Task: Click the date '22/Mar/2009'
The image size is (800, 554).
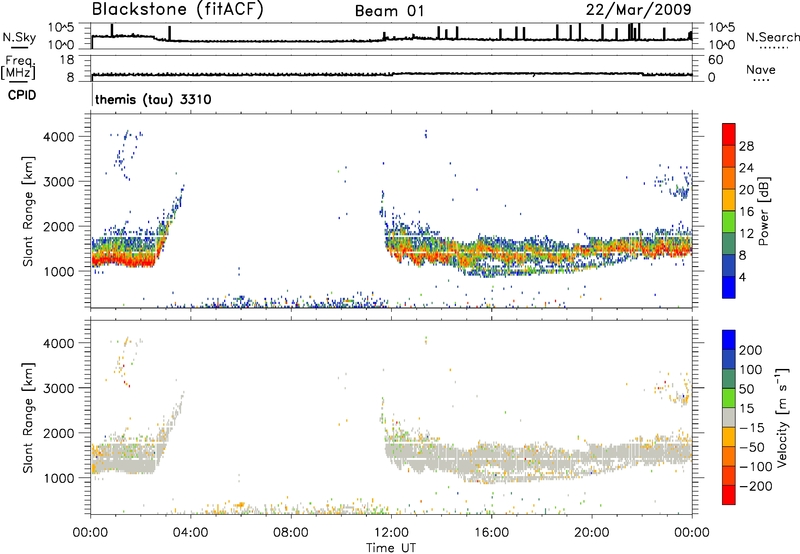Action: coord(639,10)
